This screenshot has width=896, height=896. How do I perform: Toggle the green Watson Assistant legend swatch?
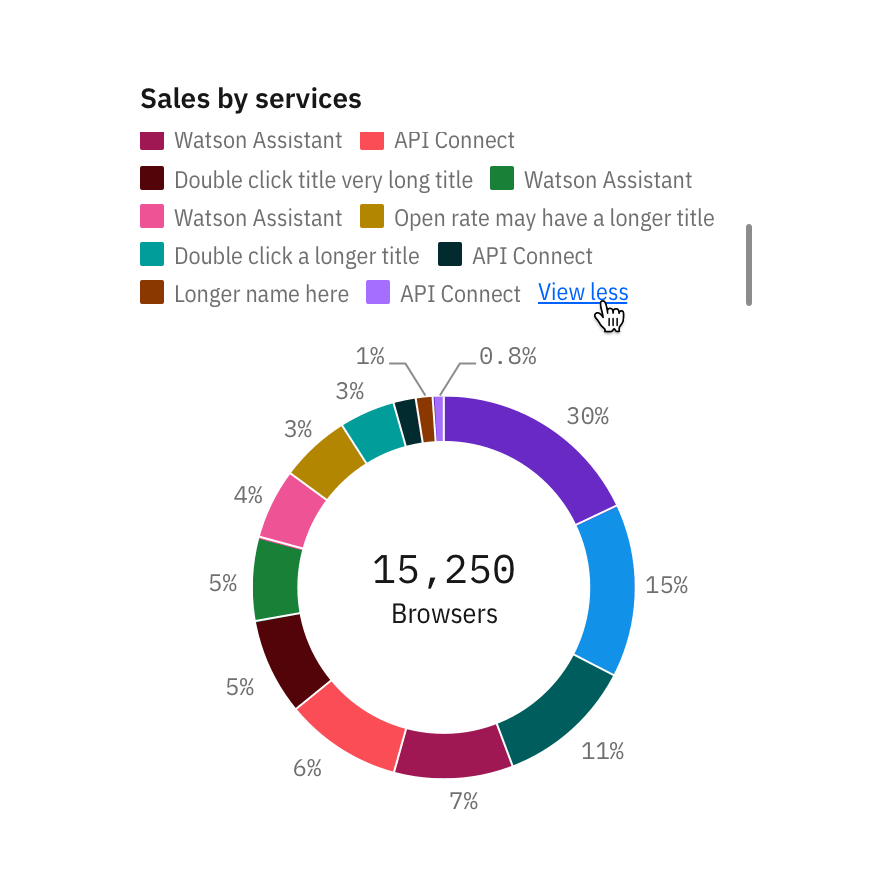coord(502,180)
